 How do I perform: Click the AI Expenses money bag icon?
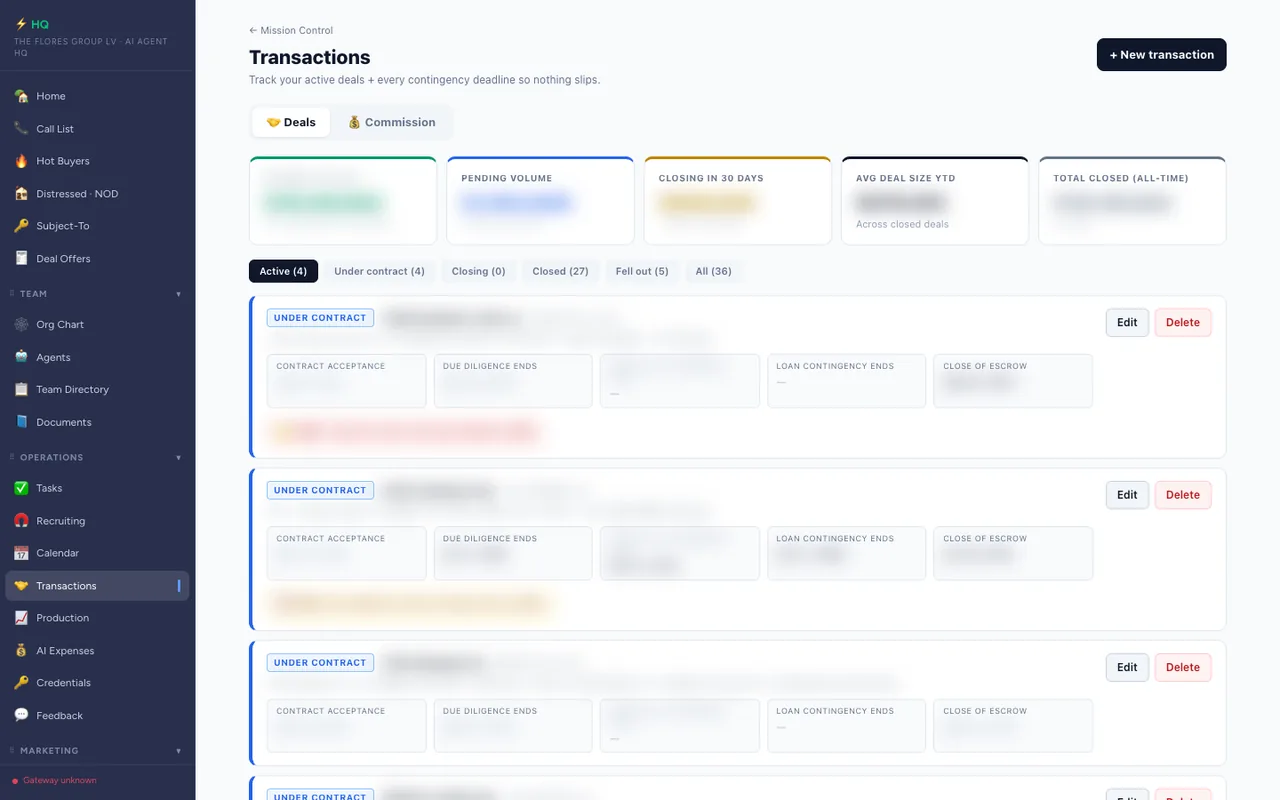21,651
